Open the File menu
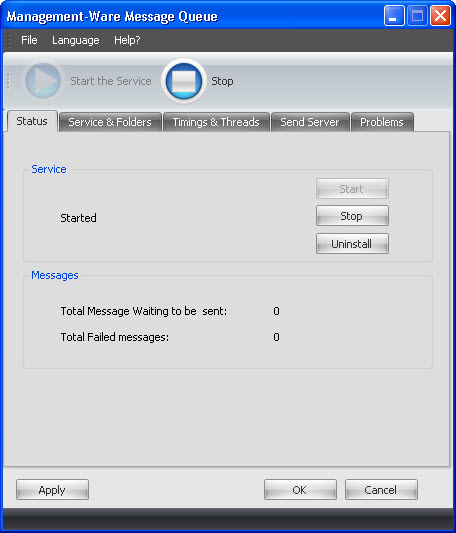Viewport: 456px width, 533px height. pos(29,40)
